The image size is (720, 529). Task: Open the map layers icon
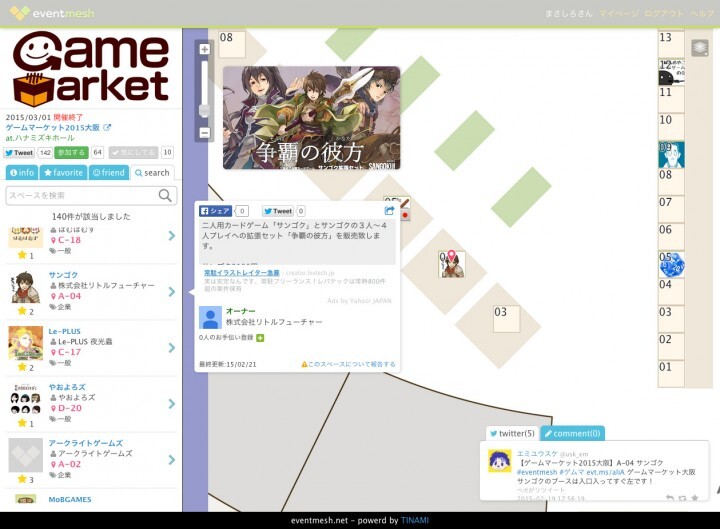pos(700,48)
